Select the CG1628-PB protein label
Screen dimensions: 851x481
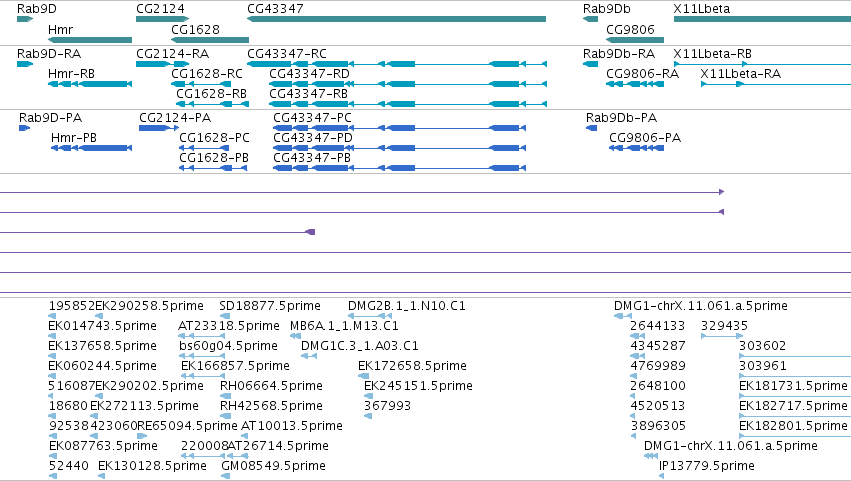214,158
